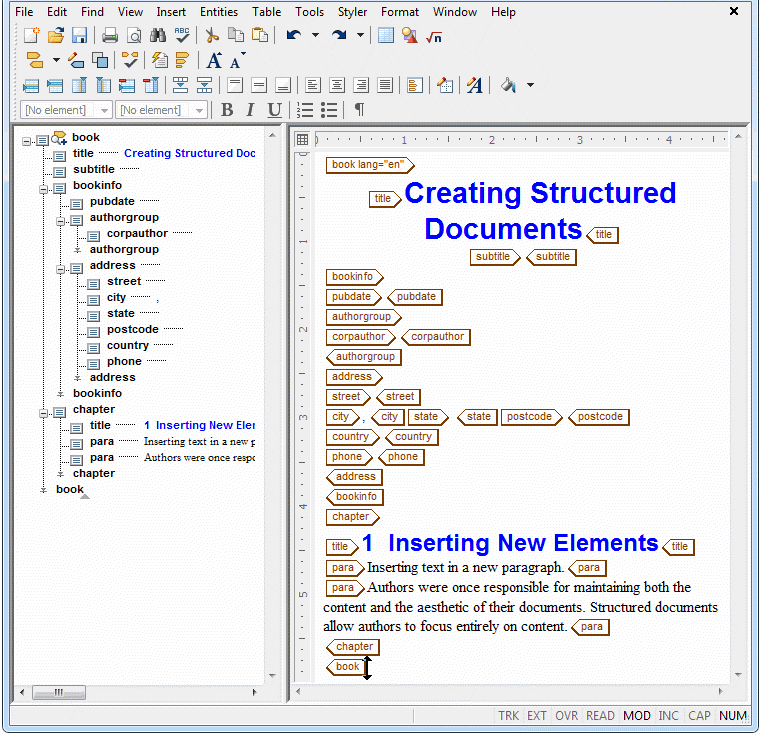This screenshot has height=735, width=761.
Task: Click the Redo arrow icon
Action: coord(339,35)
